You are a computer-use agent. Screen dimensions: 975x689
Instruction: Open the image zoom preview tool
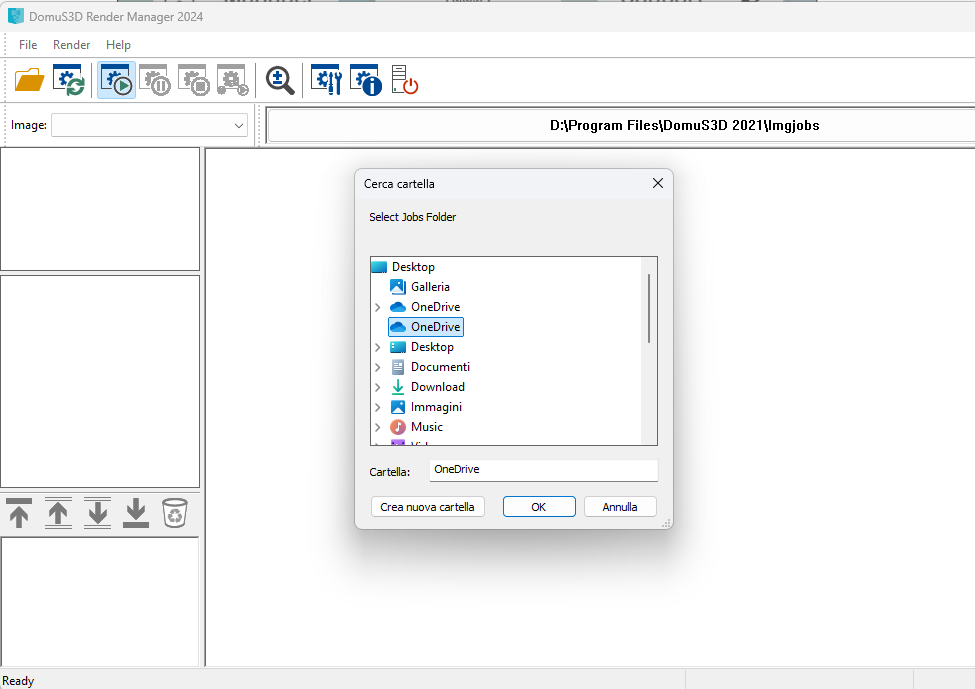(x=279, y=80)
